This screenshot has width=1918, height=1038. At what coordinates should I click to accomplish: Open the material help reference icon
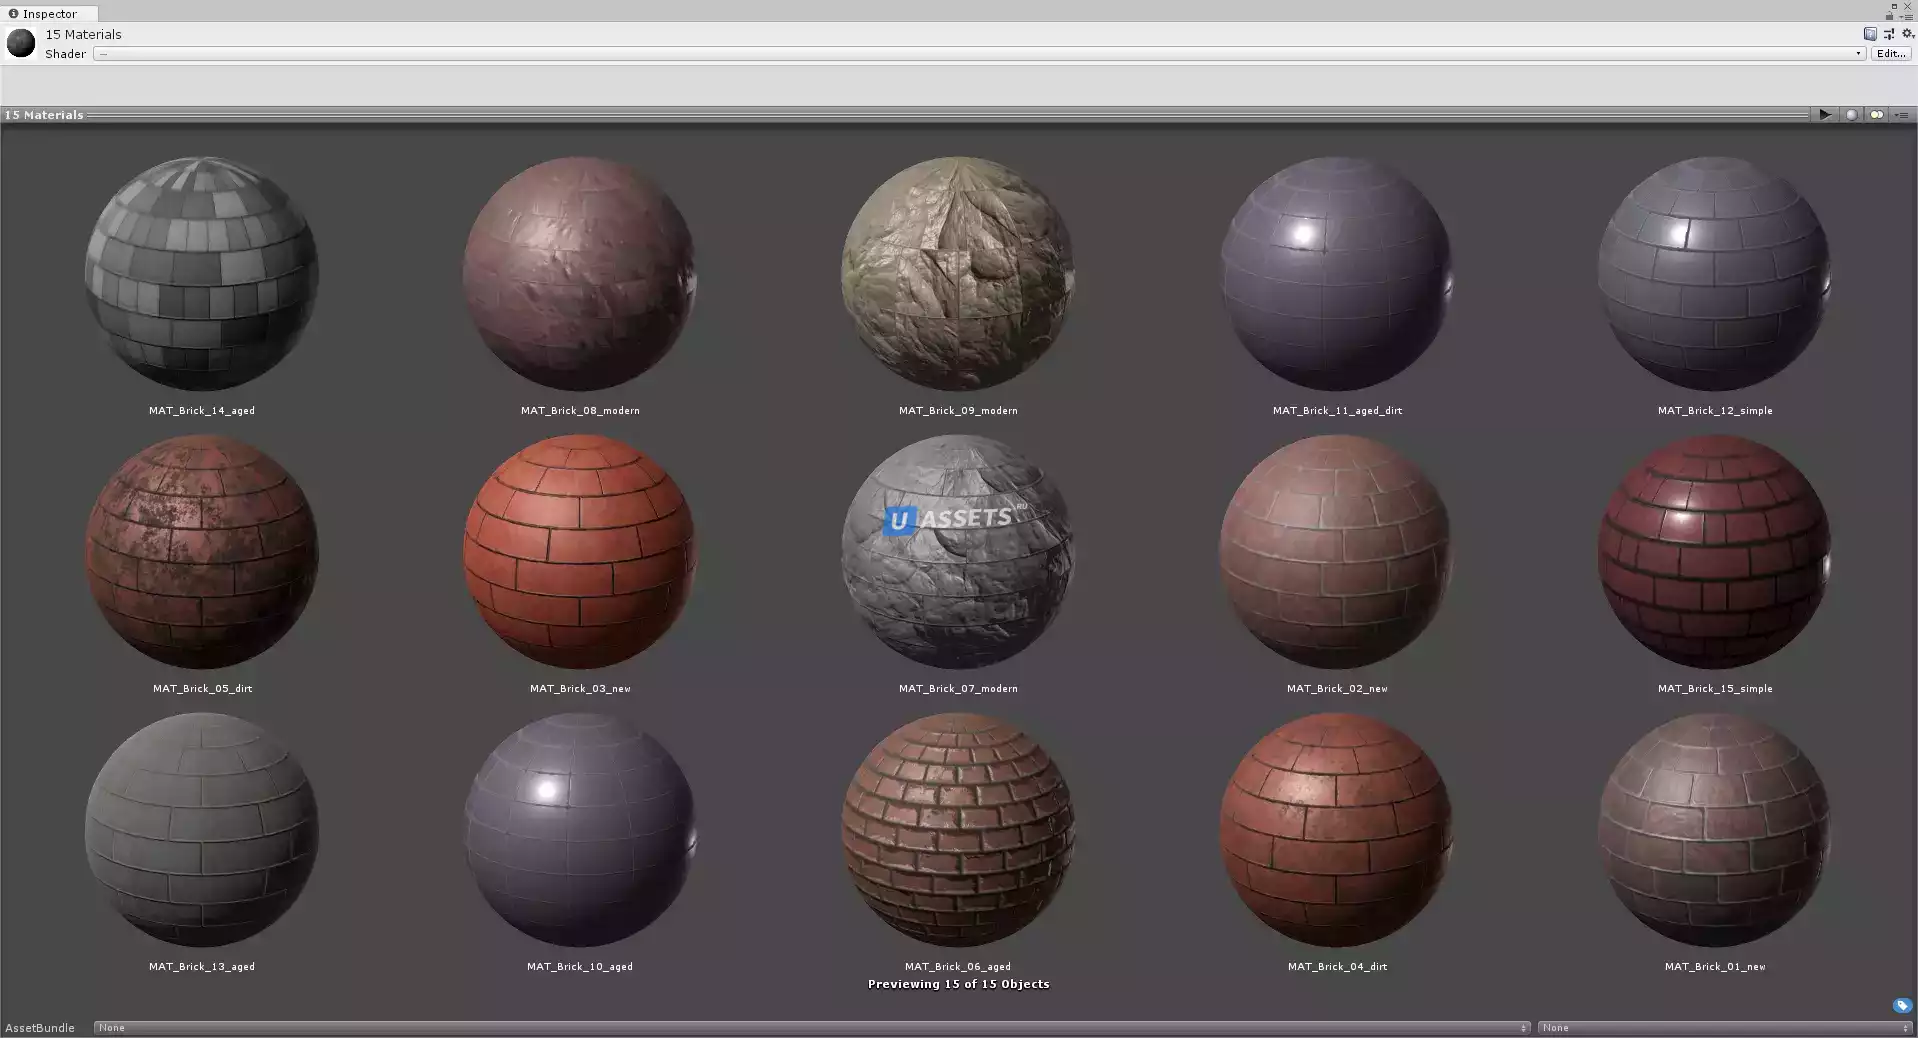point(1870,34)
